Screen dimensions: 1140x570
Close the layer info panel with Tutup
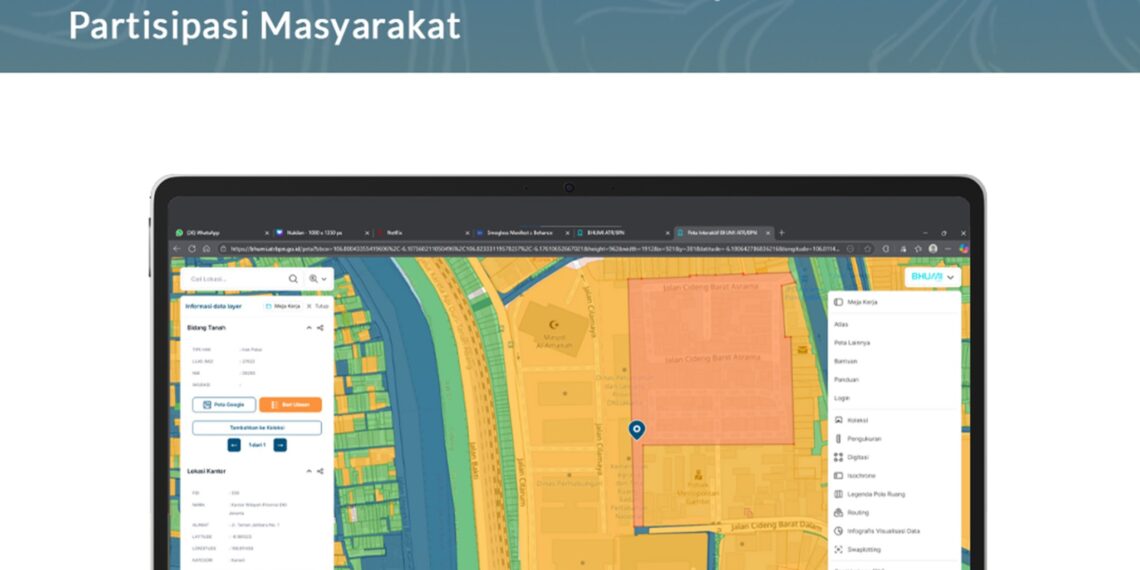click(x=318, y=306)
